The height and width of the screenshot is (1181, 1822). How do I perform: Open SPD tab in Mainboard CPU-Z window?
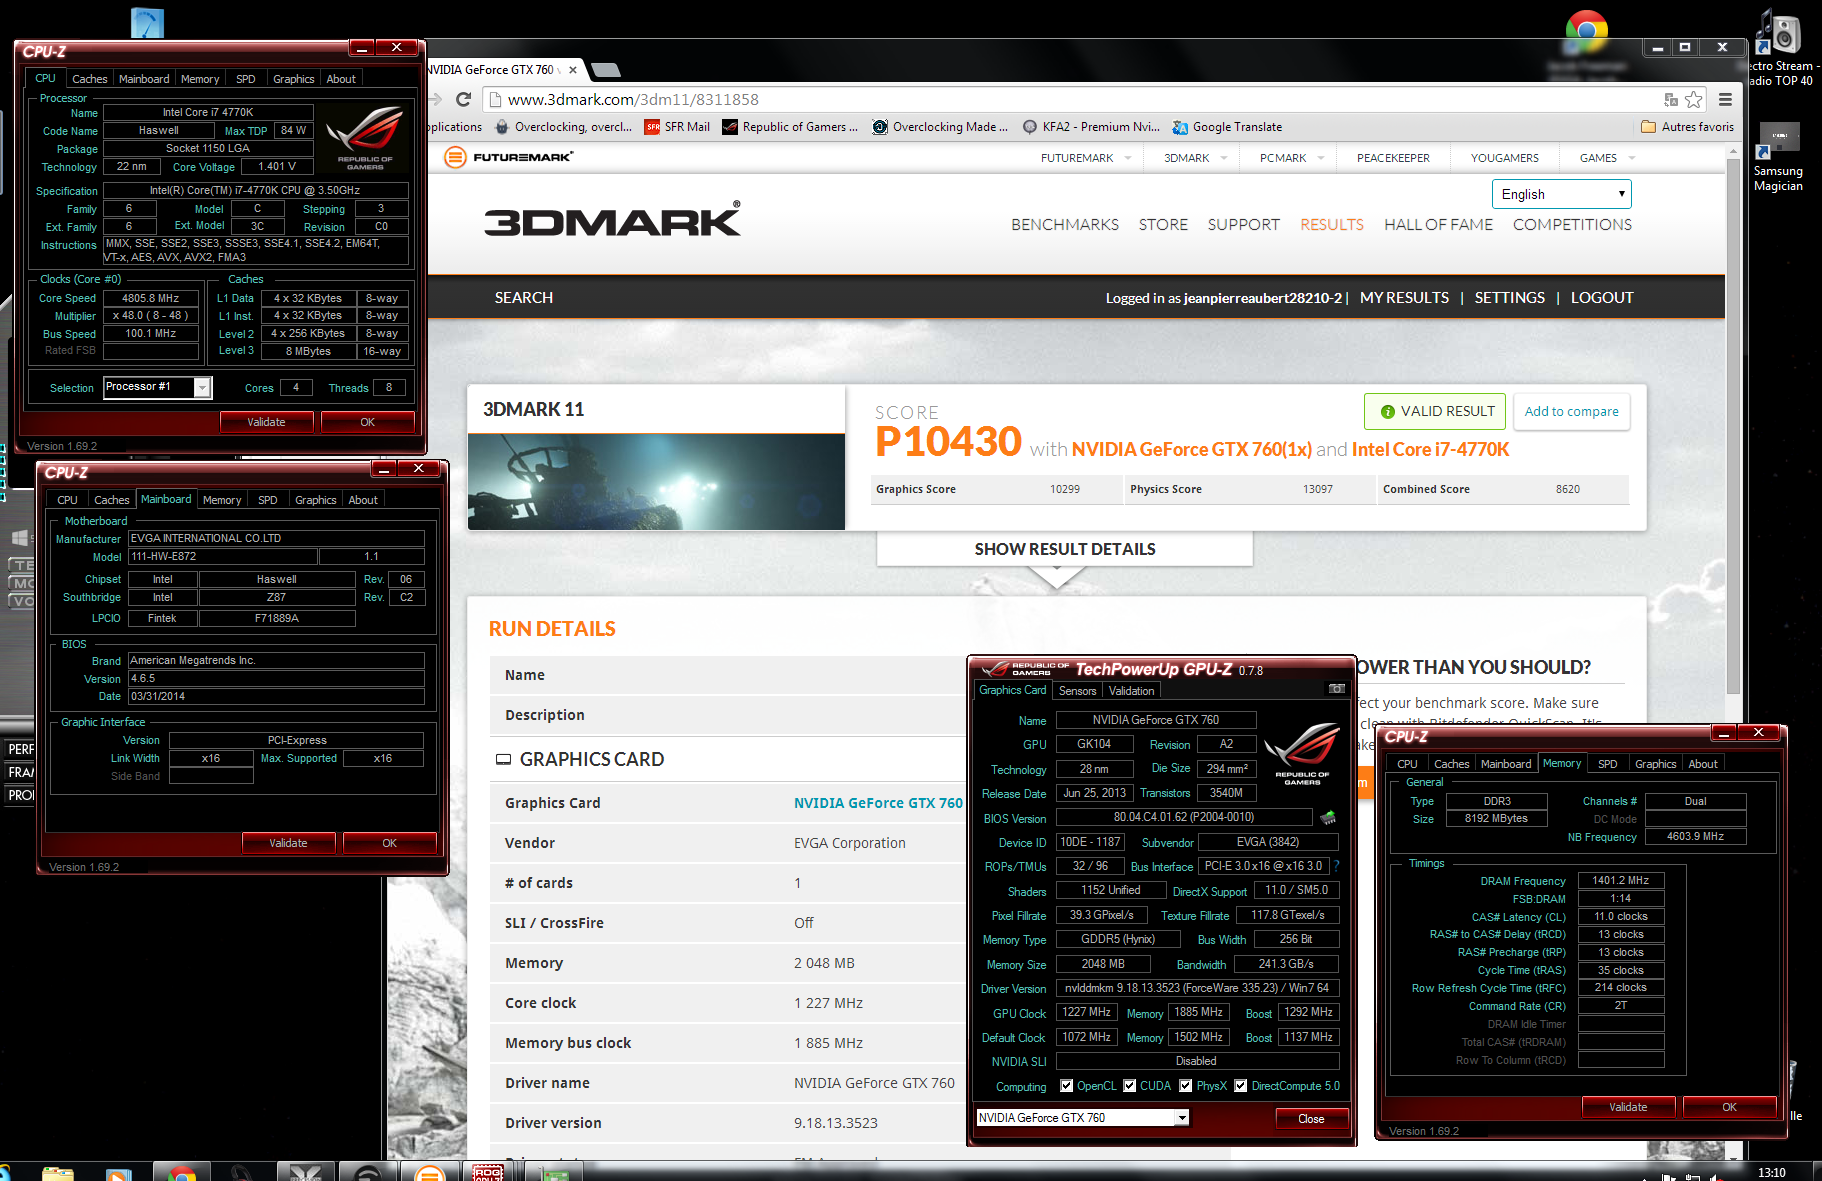tap(267, 499)
